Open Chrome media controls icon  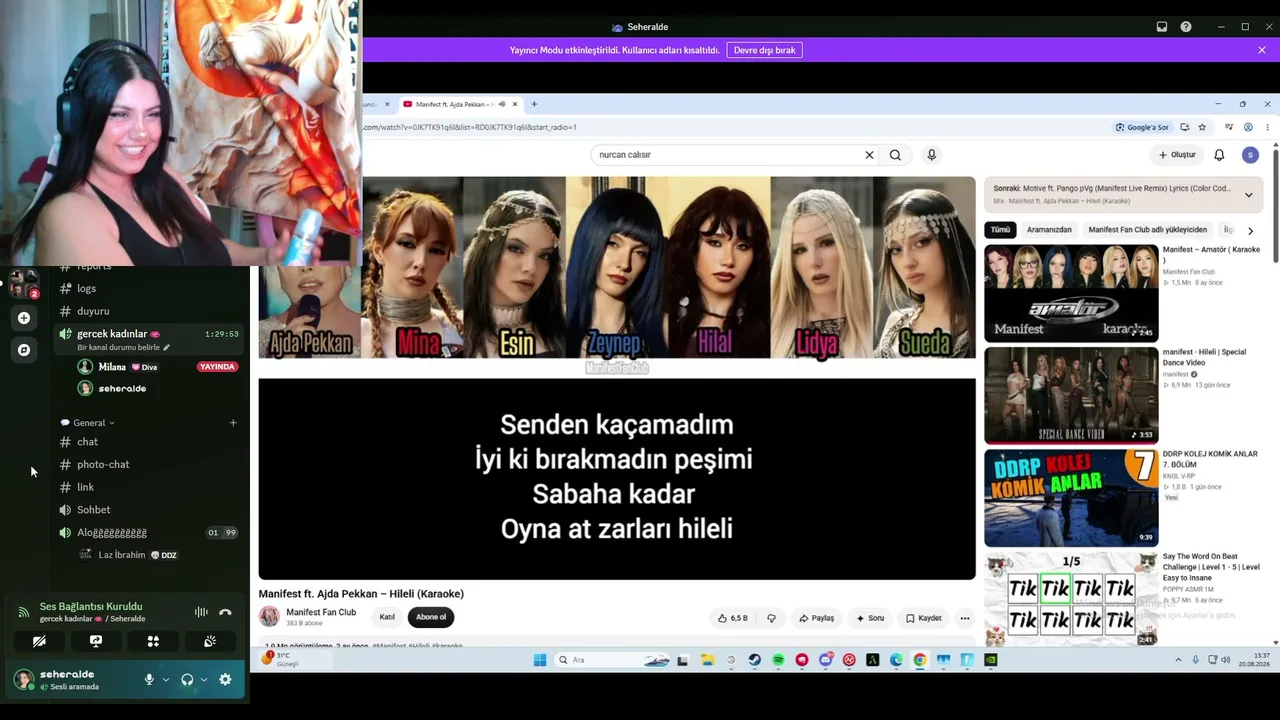(x=1229, y=127)
